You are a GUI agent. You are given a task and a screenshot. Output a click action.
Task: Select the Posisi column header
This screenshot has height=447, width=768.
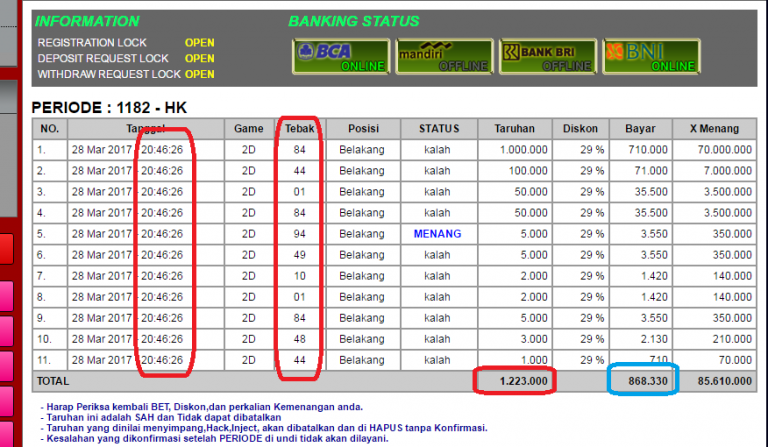(x=362, y=129)
